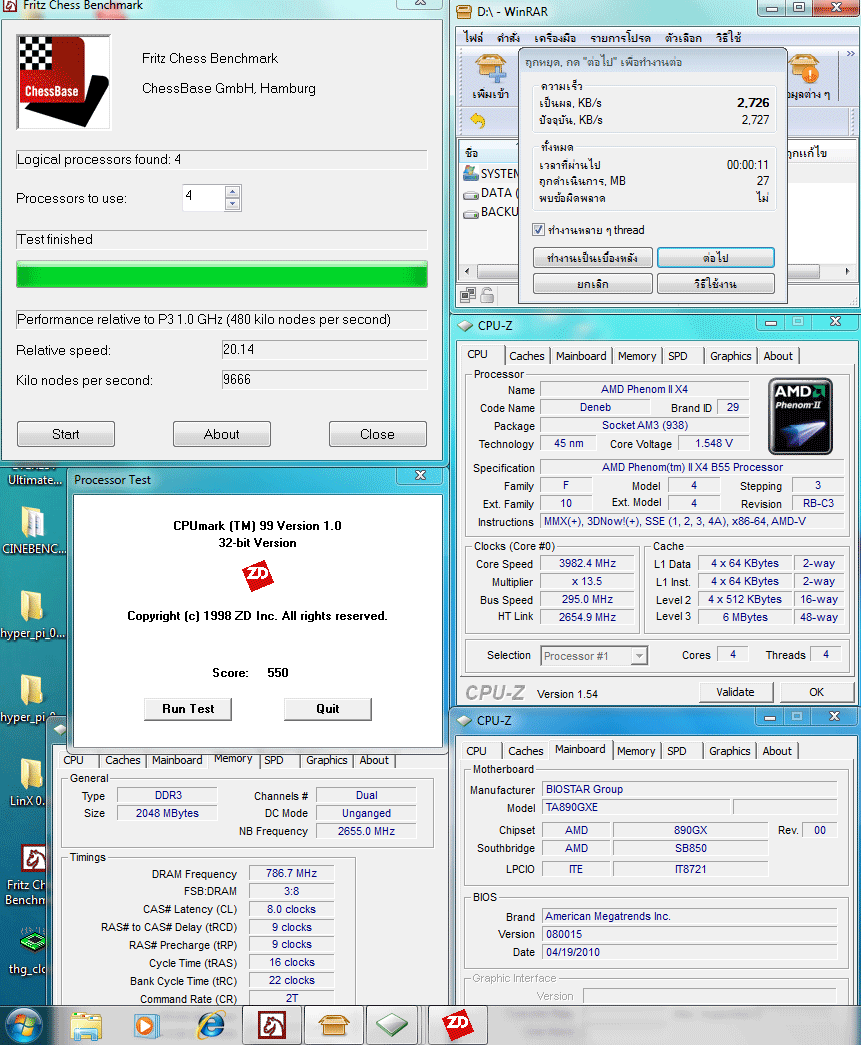
Task: Switch to Memory tab in bottom-right CPU-Z window
Action: [636, 751]
